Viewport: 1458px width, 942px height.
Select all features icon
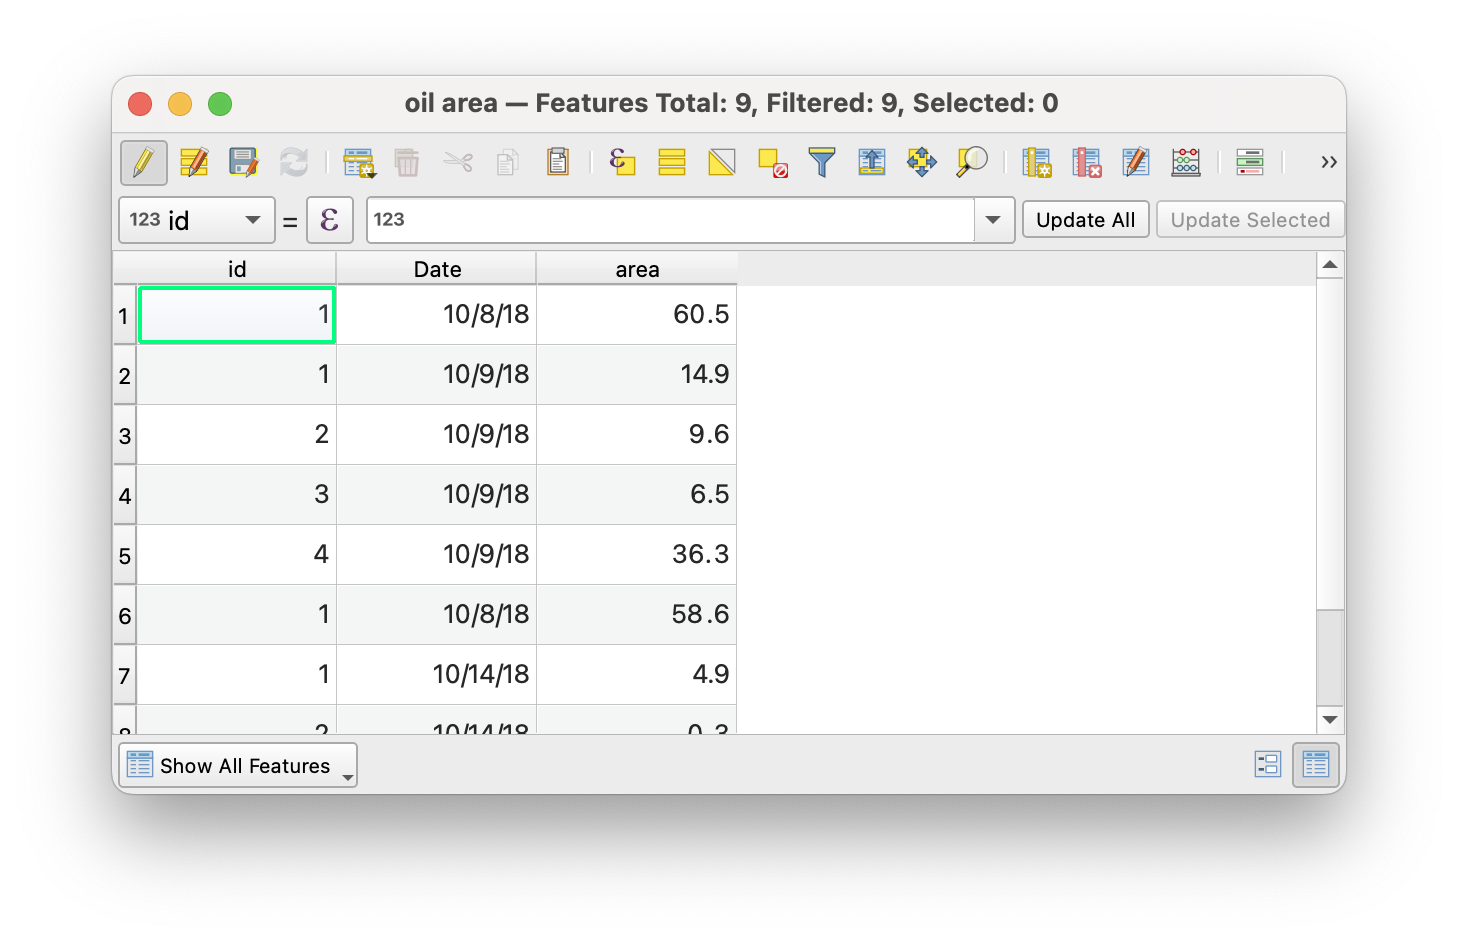(x=672, y=162)
